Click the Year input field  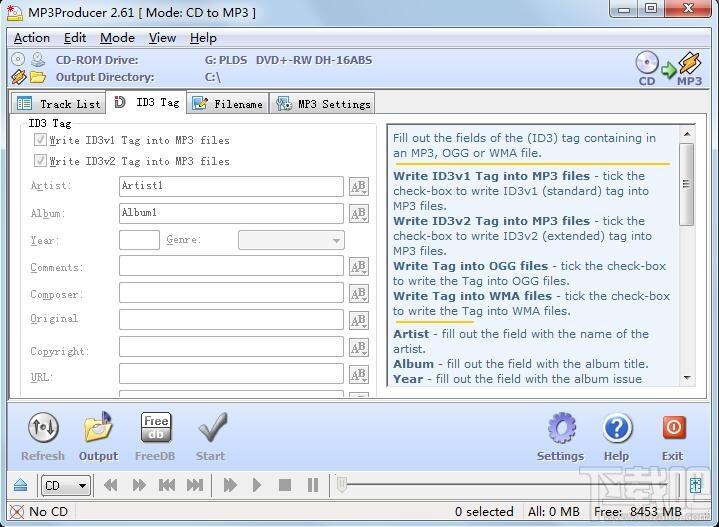pyautogui.click(x=139, y=240)
